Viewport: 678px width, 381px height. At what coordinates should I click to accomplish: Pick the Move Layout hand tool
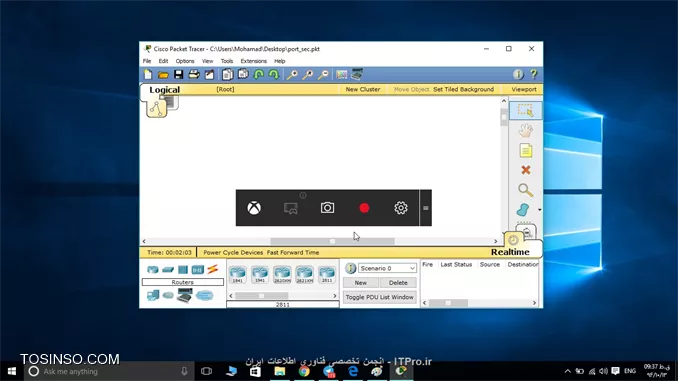(x=525, y=130)
